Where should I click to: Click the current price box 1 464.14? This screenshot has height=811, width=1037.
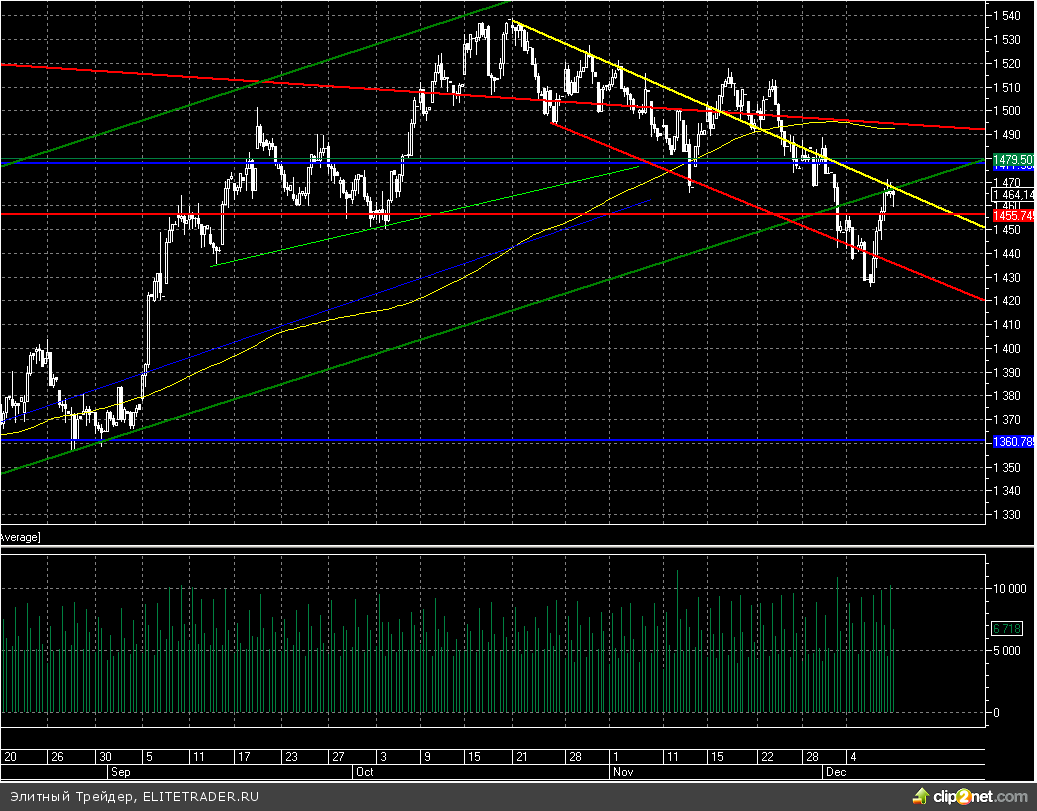pyautogui.click(x=1012, y=193)
